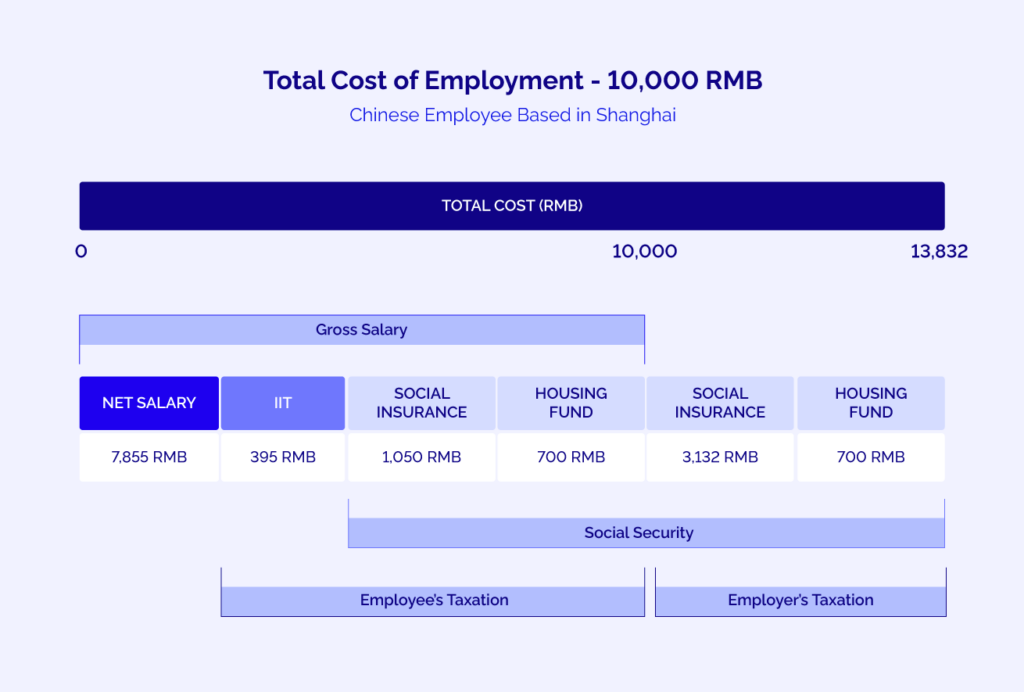The height and width of the screenshot is (692, 1024).
Task: Click the 10,000 axis marker
Action: (644, 251)
